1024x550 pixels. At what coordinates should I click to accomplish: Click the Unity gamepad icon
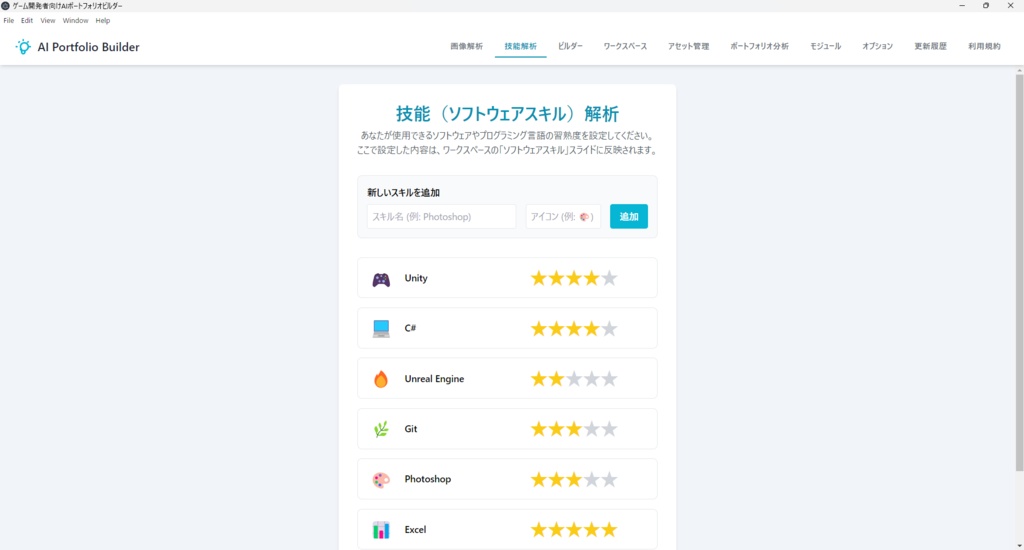click(x=381, y=280)
